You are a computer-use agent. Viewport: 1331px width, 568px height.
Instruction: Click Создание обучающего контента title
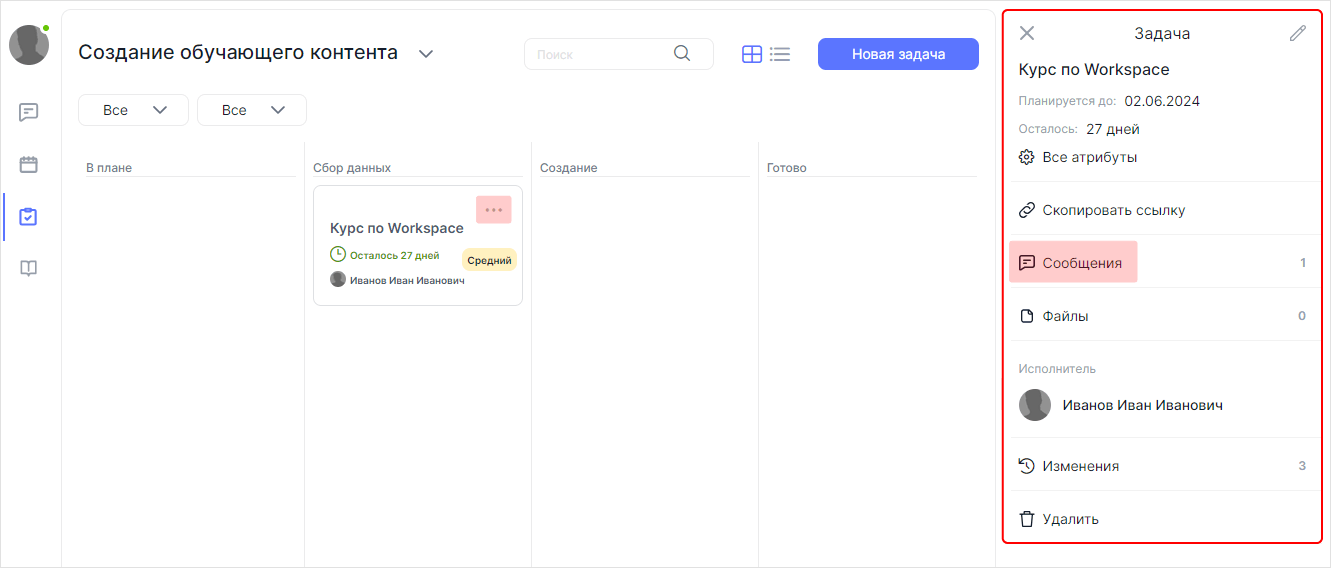[x=238, y=52]
